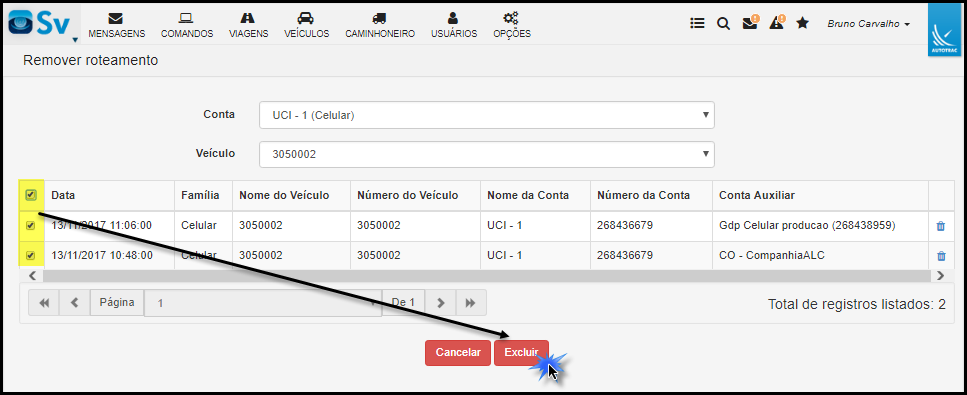This screenshot has height=395, width=967.
Task: Click the Cancelar button
Action: pos(458,352)
